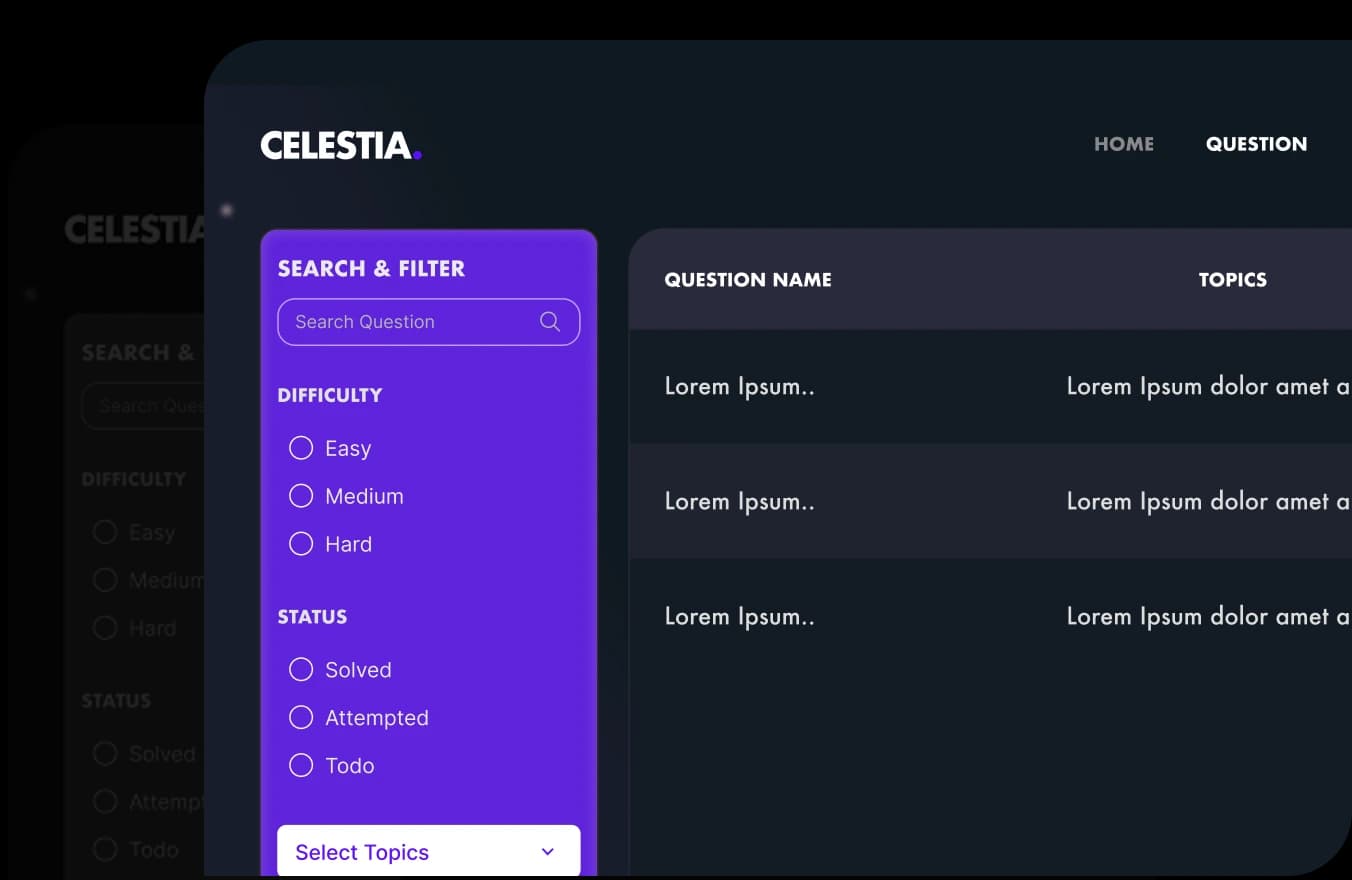1352x880 pixels.
Task: Open the third Lorem Ipsum question row
Action: pos(739,617)
